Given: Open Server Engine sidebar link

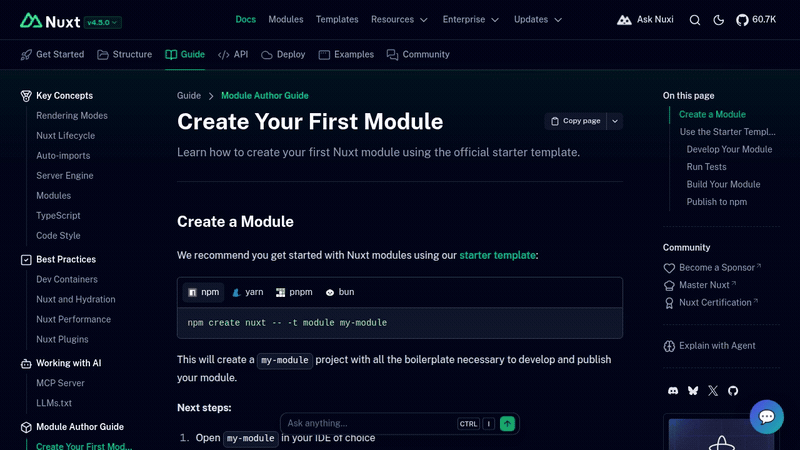Looking at the screenshot, I should (x=65, y=176).
